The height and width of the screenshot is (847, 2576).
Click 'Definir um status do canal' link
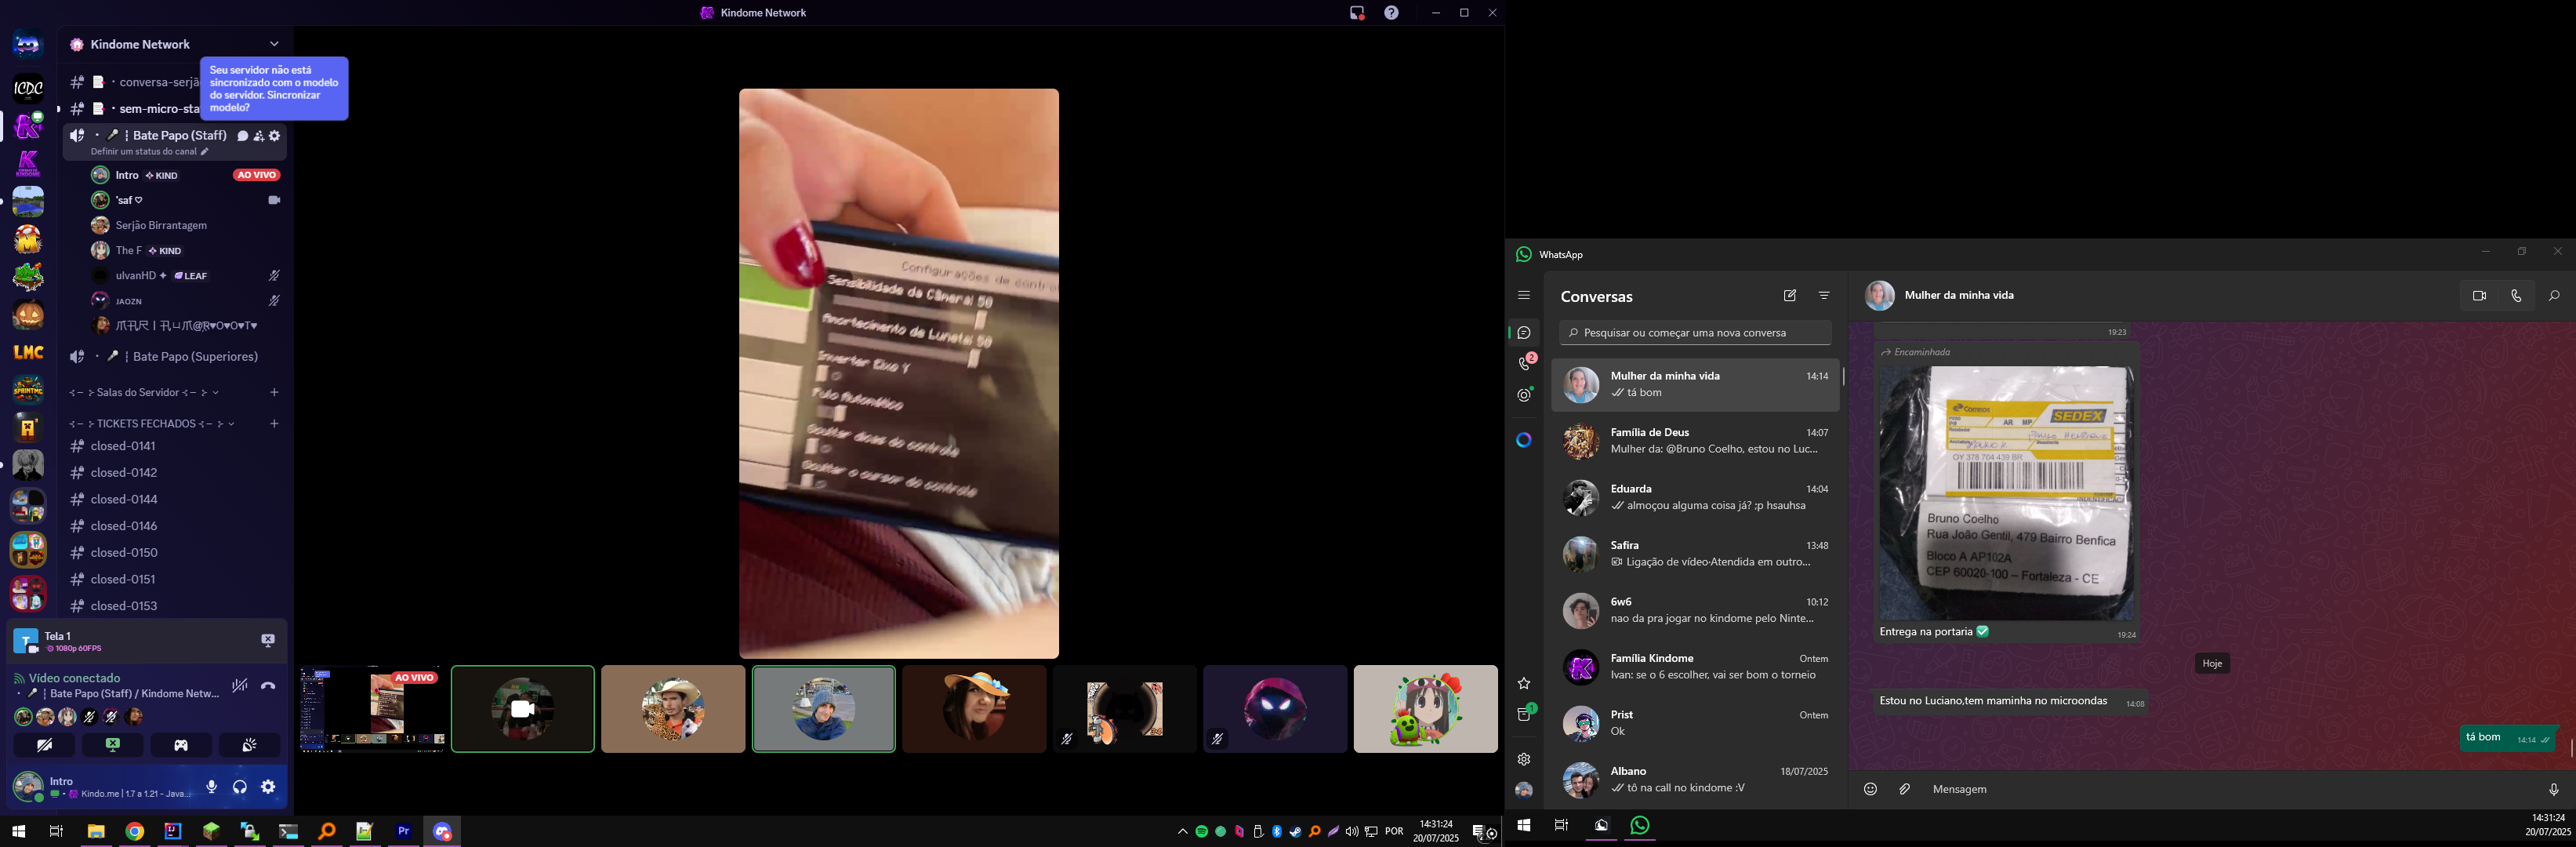149,152
